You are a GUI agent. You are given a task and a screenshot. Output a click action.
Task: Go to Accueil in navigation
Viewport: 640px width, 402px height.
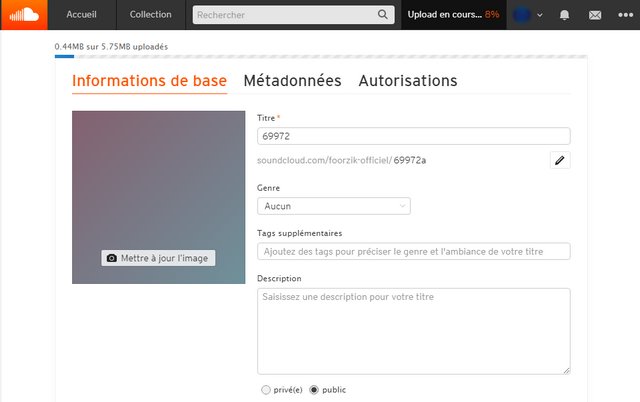(x=81, y=15)
